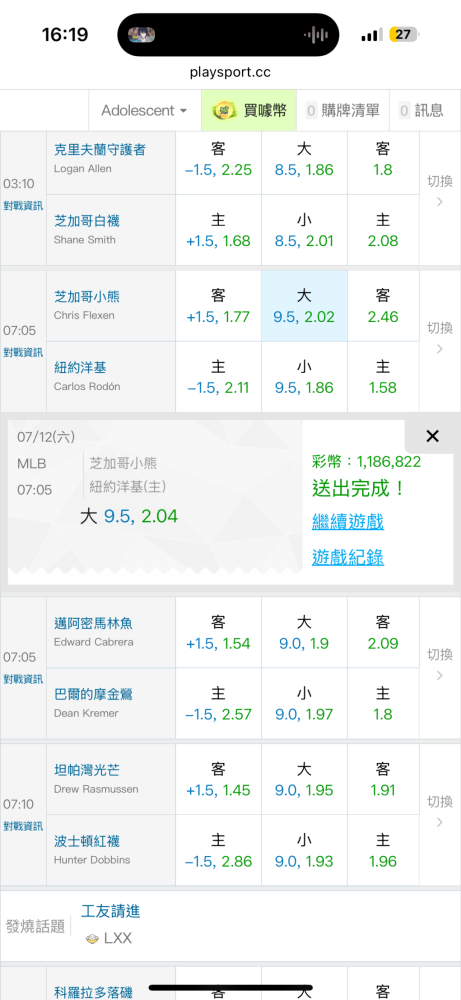The height and width of the screenshot is (1000, 461).
Task: Pick 客 +1.5, 1.54 Marlins spread
Action: (218, 633)
